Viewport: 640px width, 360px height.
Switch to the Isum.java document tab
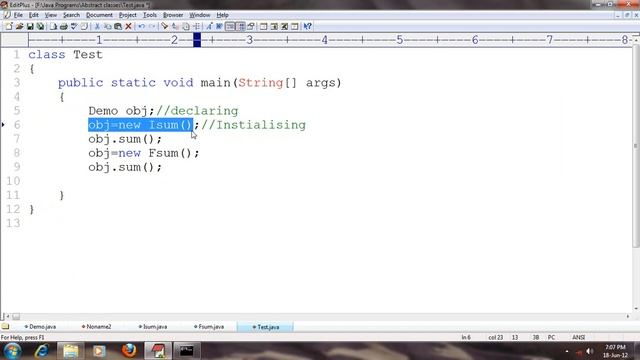[153, 327]
